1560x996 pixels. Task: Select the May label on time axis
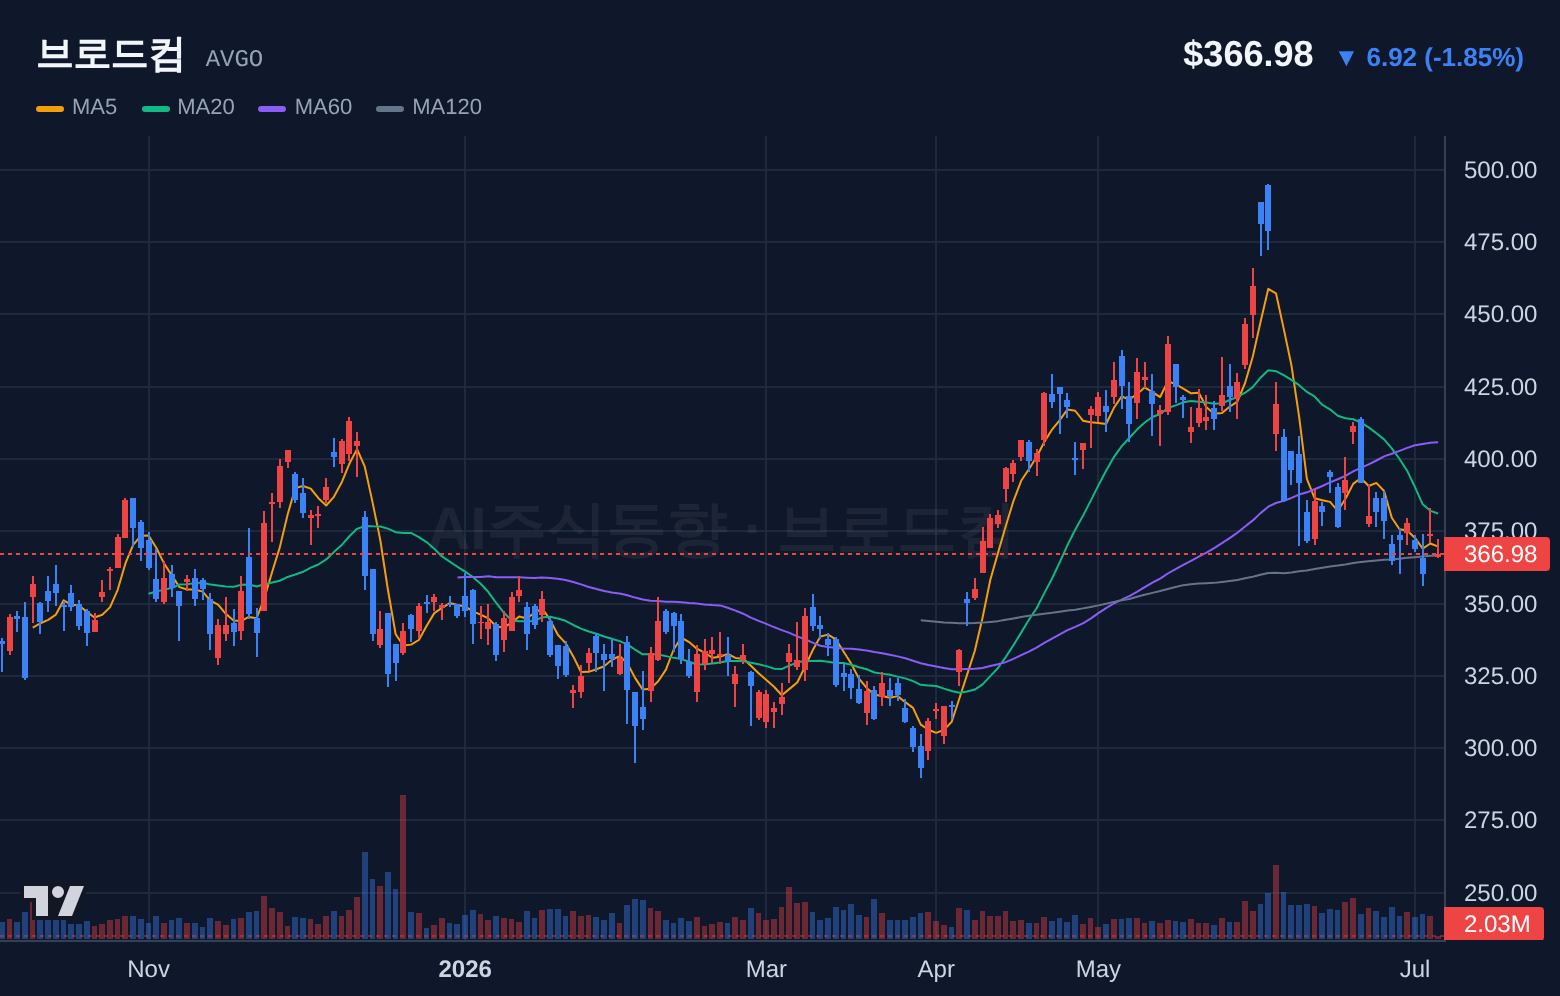(1098, 969)
